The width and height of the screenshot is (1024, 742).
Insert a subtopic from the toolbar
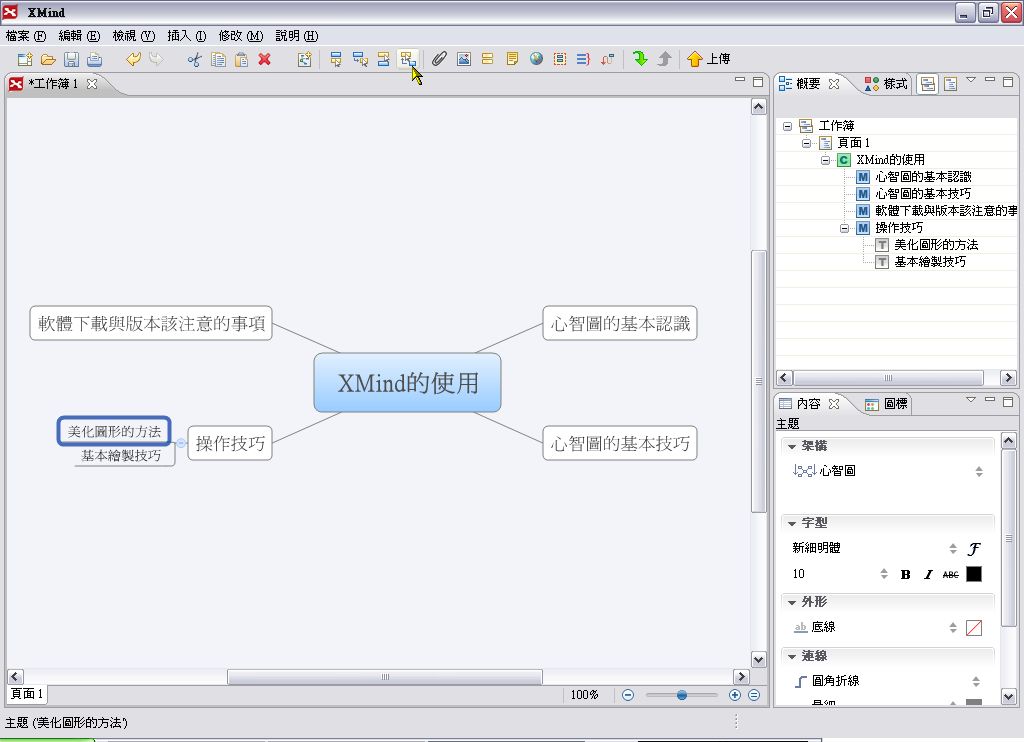[360, 59]
